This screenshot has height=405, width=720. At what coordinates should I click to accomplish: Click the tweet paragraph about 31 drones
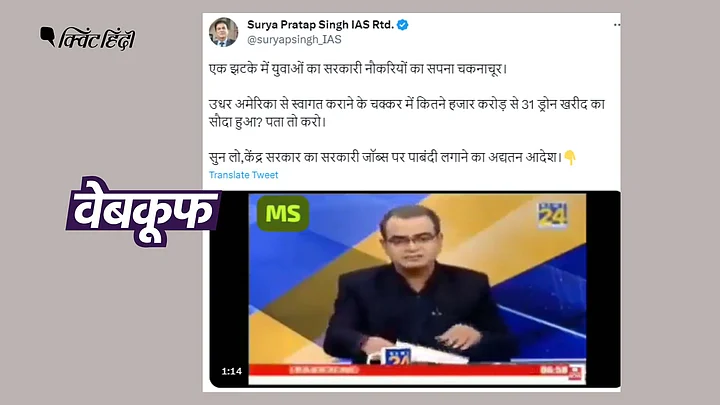[407, 113]
